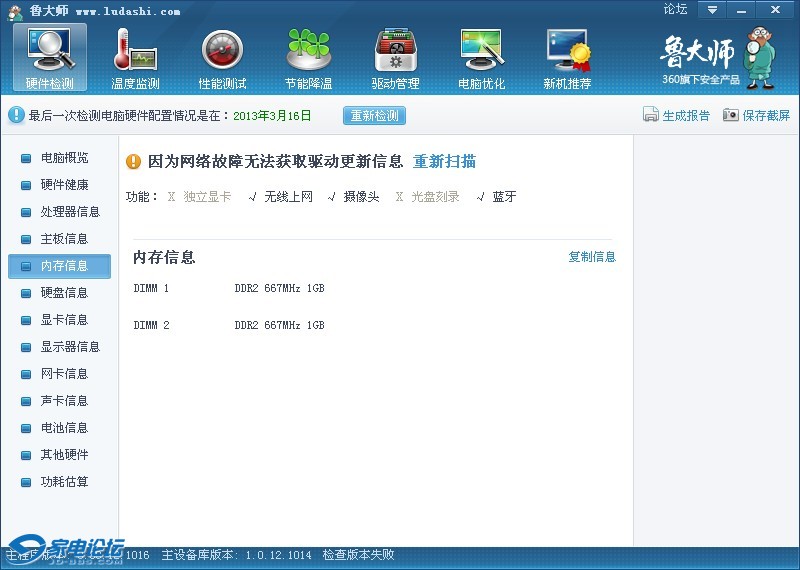The image size is (800, 570).
Task: Open 驱动管理 driver management
Action: [x=395, y=58]
